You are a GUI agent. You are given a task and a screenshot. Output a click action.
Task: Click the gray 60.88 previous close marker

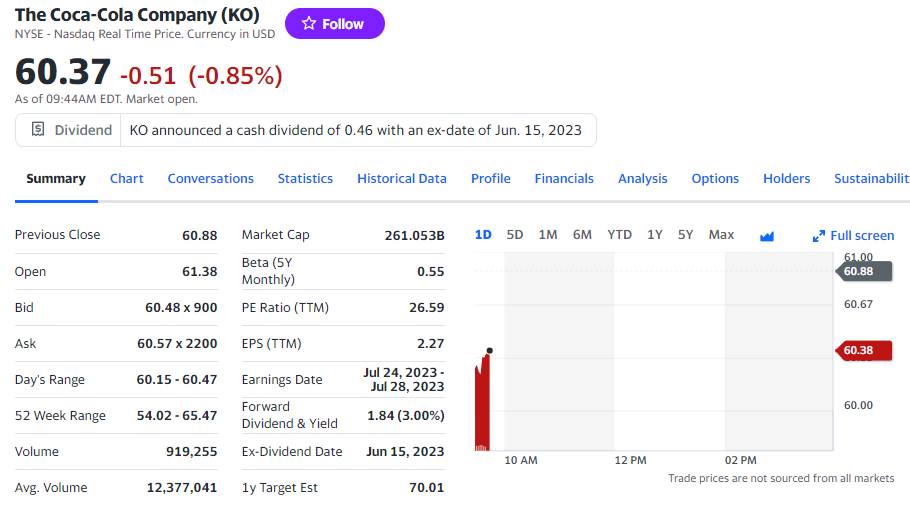coord(864,271)
